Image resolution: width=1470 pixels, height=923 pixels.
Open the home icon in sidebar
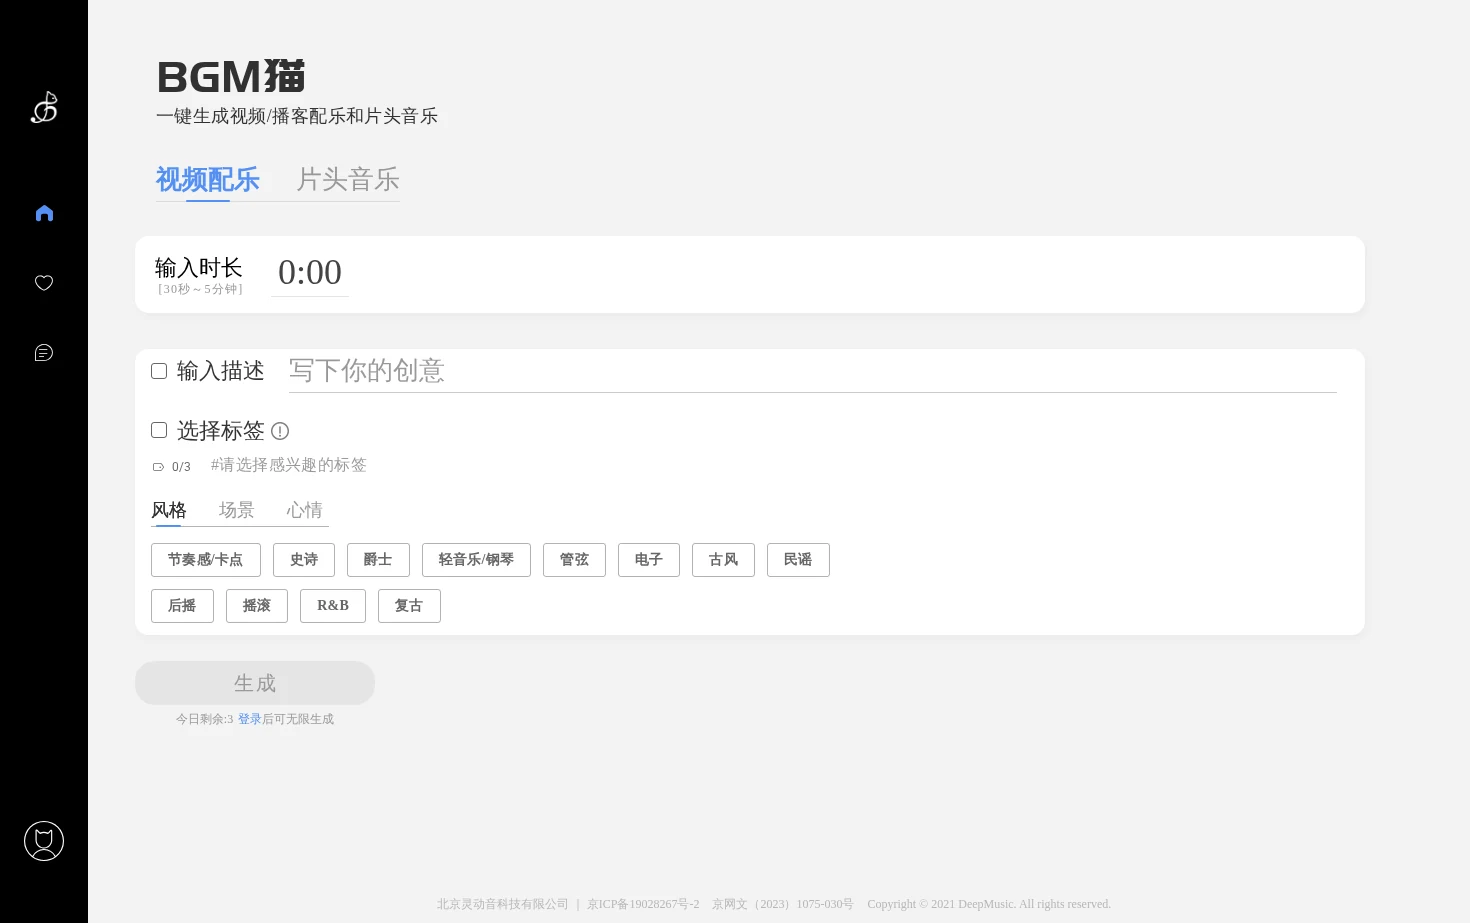click(x=44, y=213)
